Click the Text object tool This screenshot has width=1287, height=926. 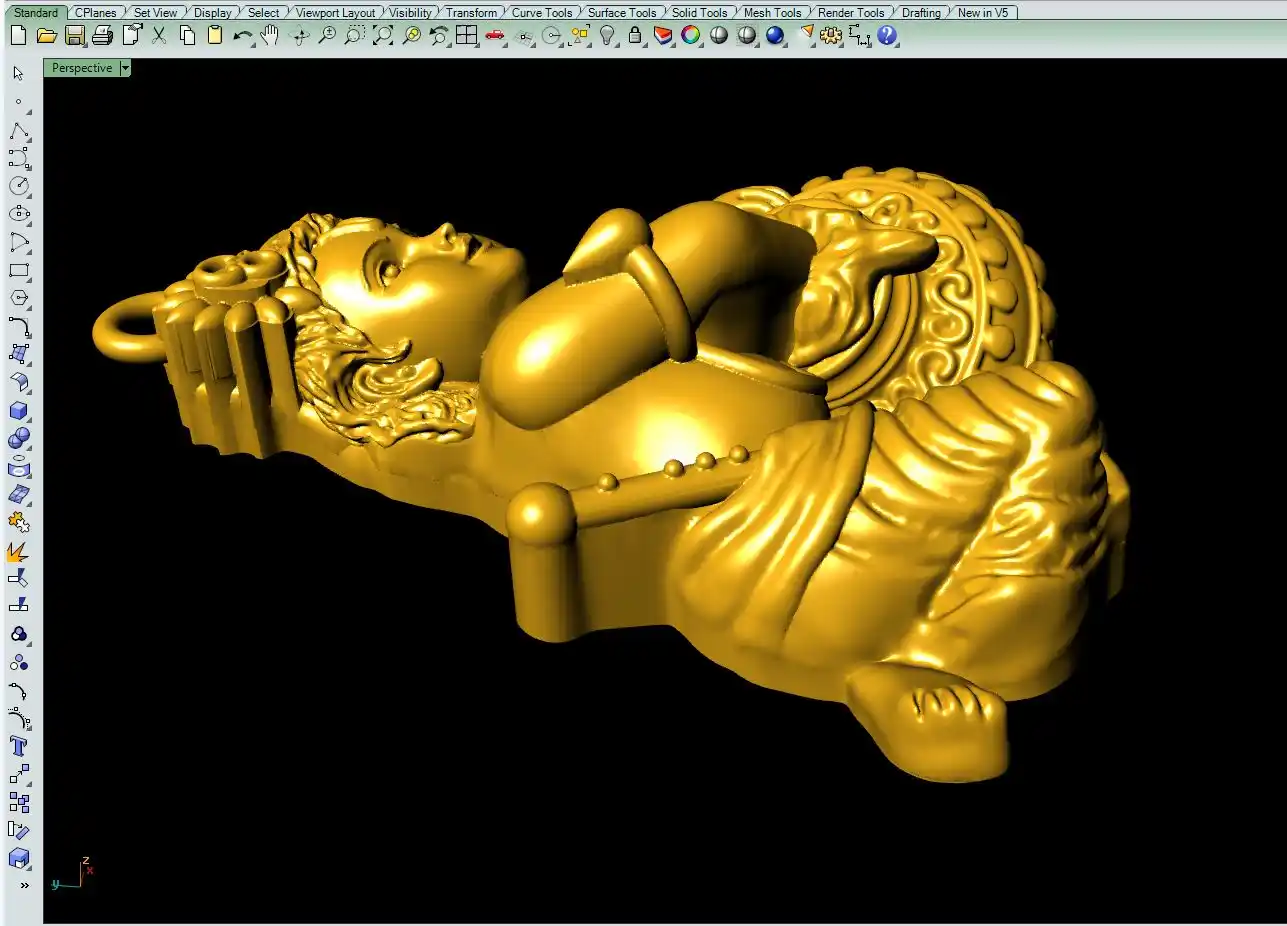pyautogui.click(x=19, y=746)
